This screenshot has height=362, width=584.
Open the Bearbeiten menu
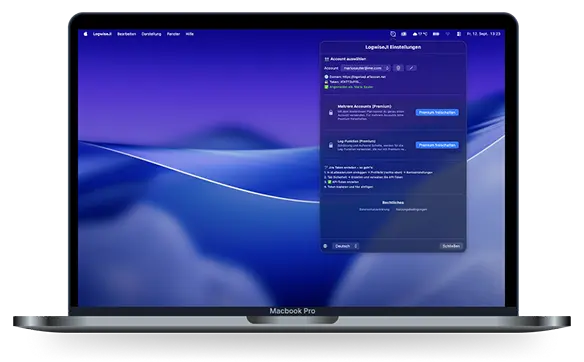point(127,34)
